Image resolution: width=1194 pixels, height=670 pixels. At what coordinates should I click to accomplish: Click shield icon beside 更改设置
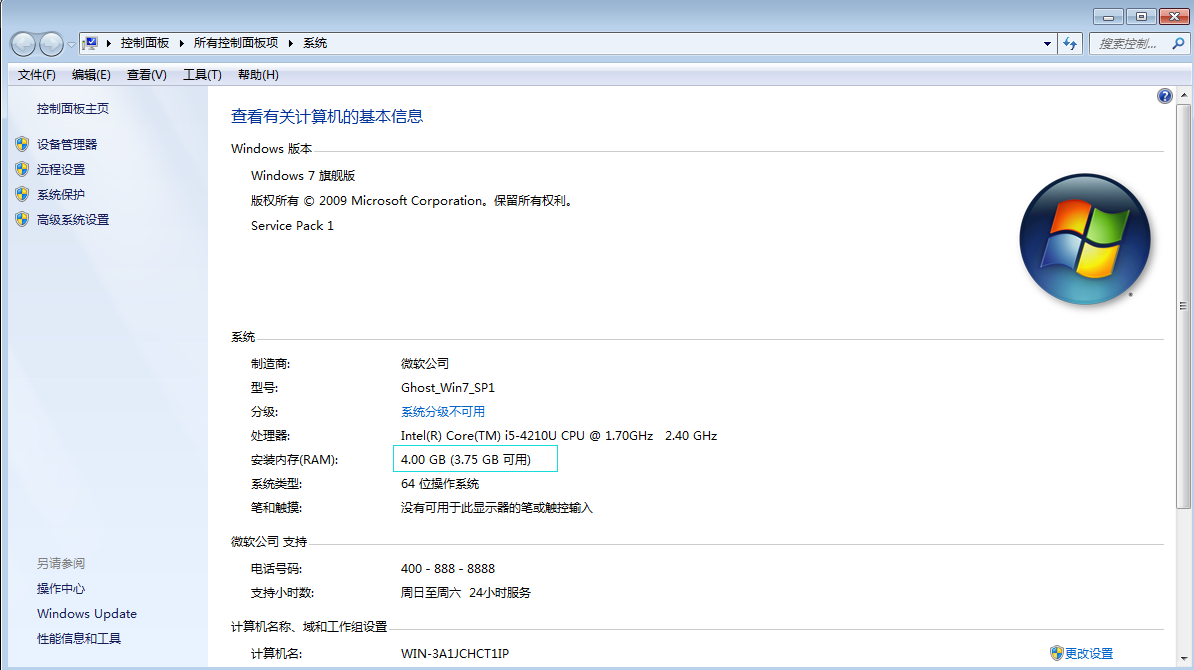1056,652
